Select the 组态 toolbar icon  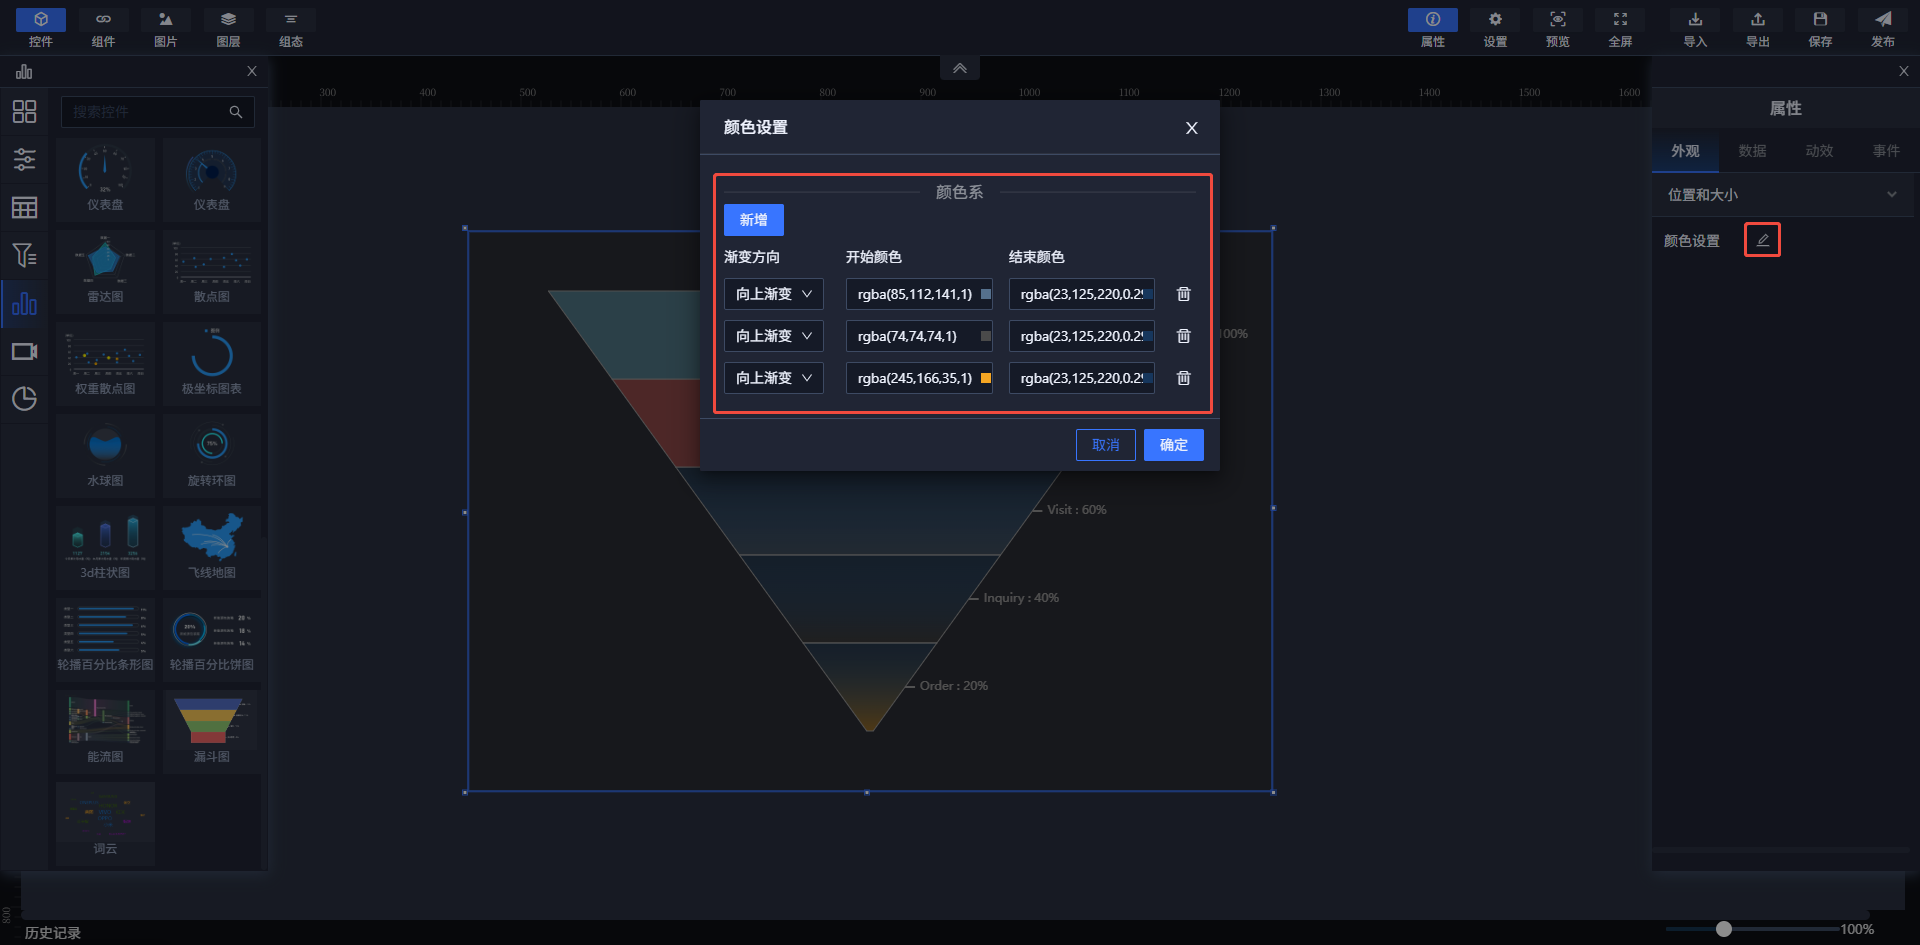291,28
